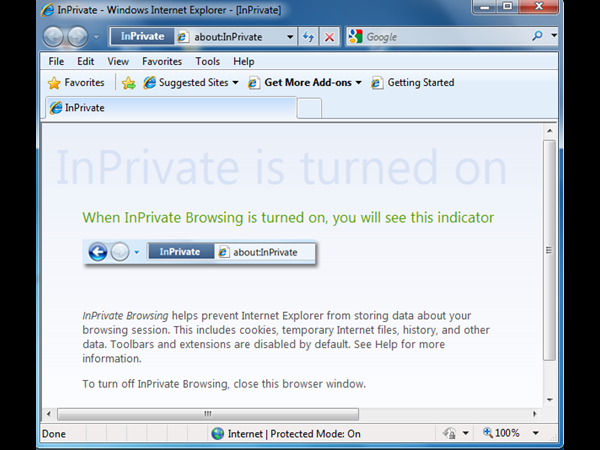
Task: Expand the address bar dropdown arrow
Action: coord(290,37)
